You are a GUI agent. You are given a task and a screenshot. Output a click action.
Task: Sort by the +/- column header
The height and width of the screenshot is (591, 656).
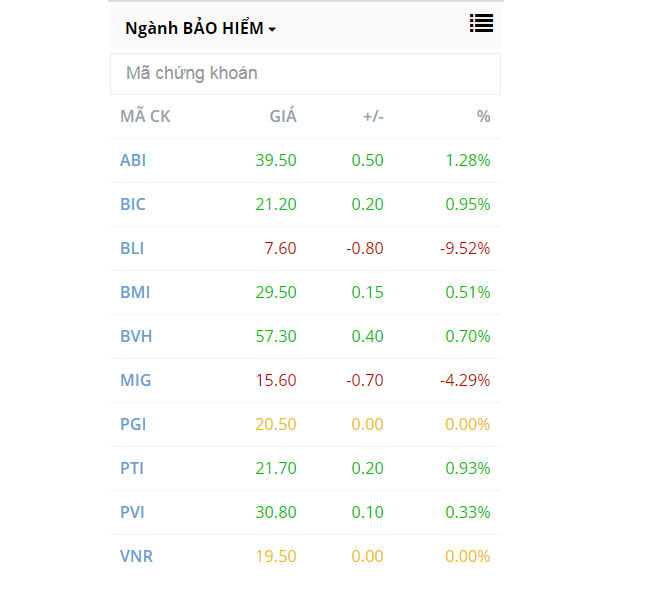[373, 116]
